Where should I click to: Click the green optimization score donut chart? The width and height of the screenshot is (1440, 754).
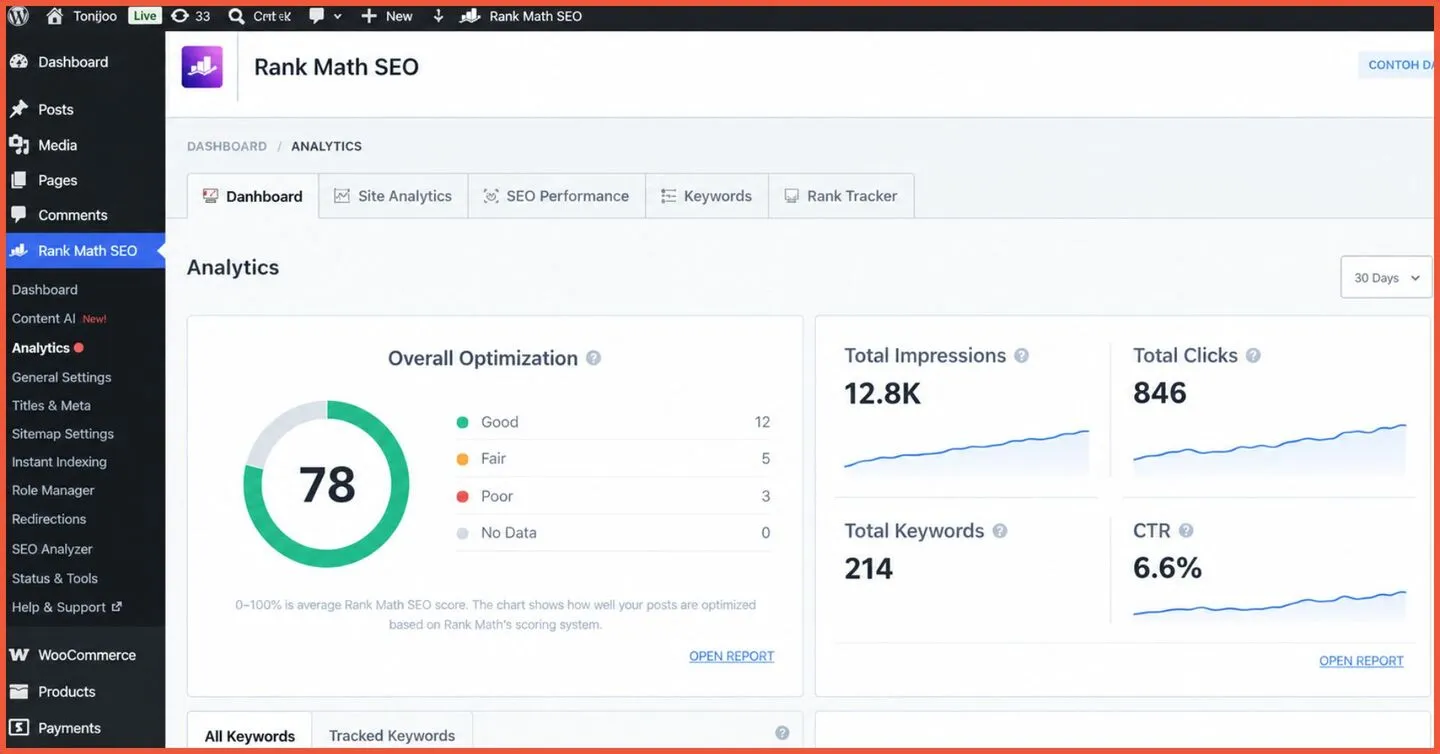(x=326, y=484)
